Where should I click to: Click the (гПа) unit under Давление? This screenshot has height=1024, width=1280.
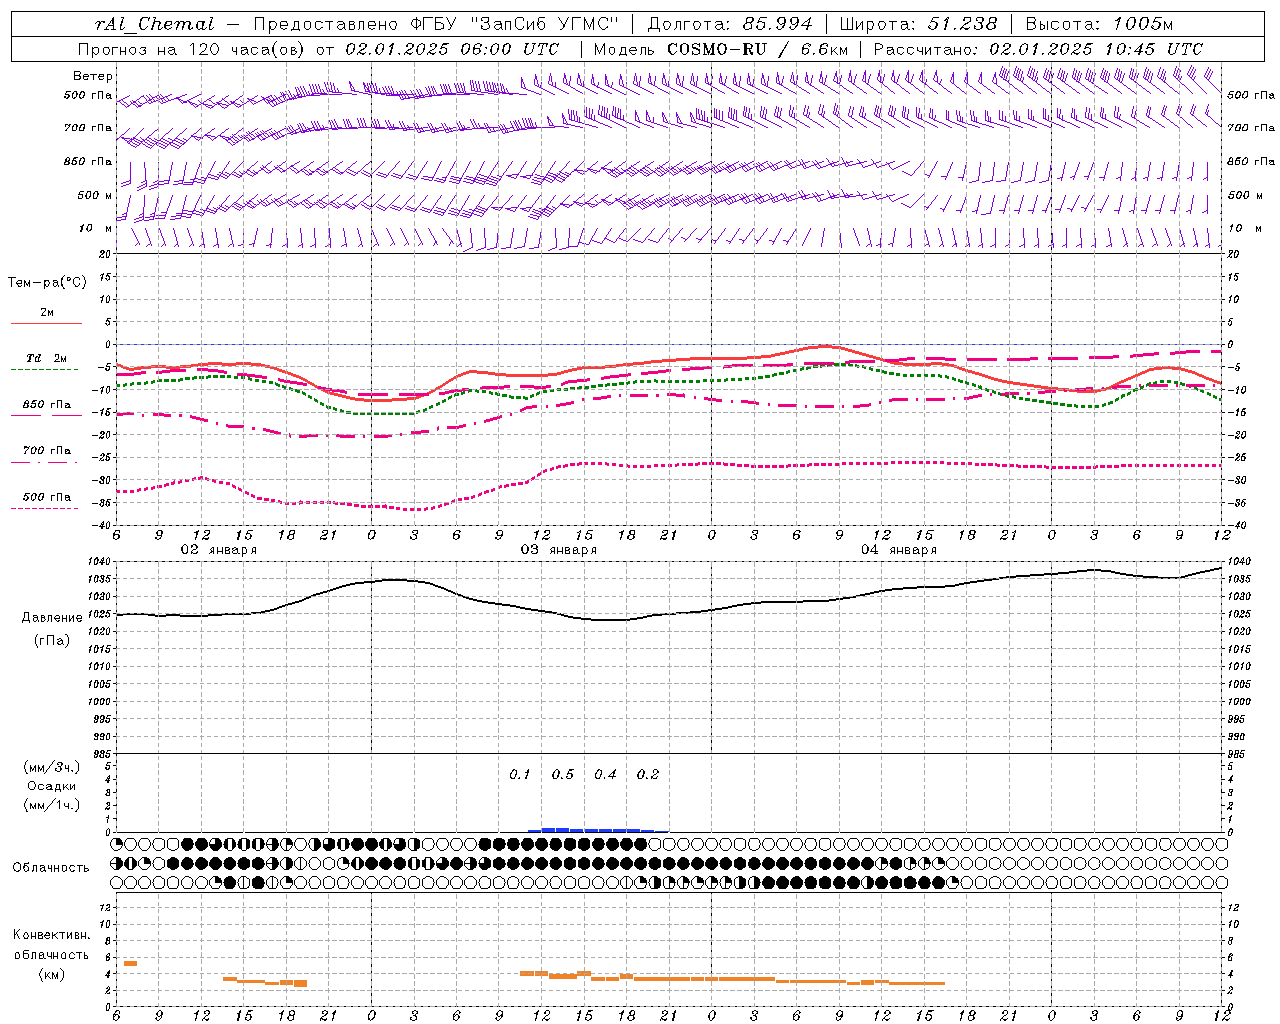coord(51,640)
